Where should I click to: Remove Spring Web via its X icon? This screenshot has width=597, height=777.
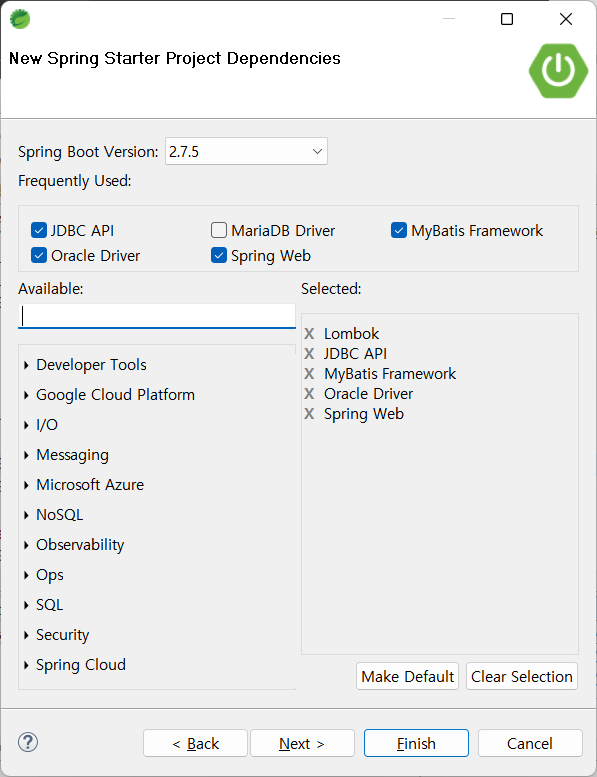(309, 413)
